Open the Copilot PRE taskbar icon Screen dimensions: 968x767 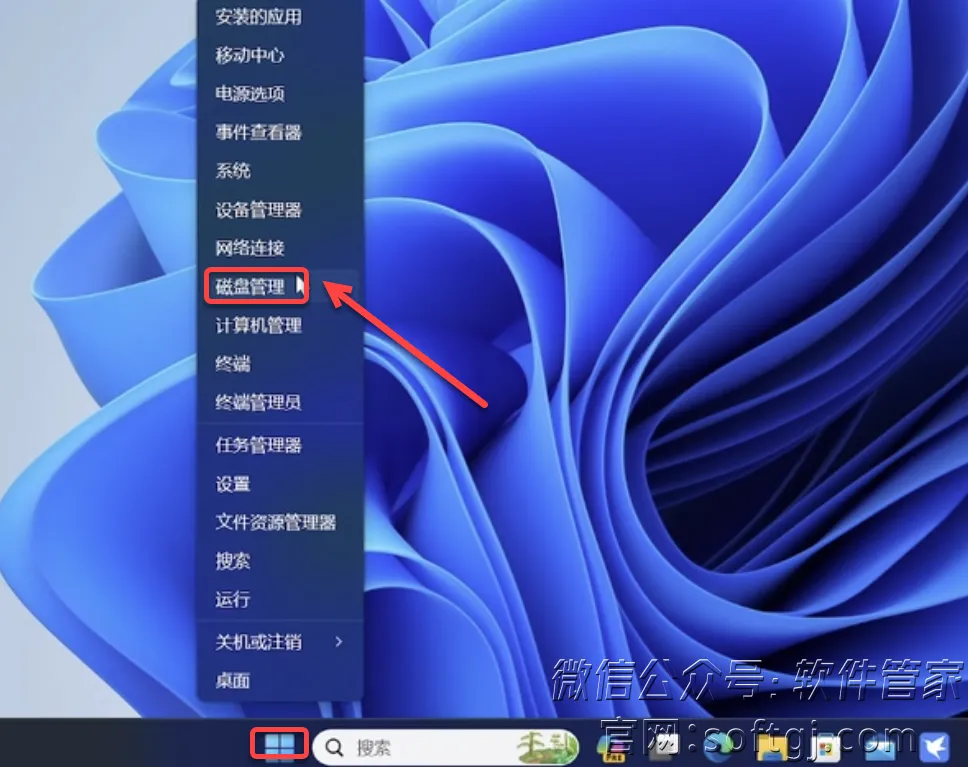(614, 748)
